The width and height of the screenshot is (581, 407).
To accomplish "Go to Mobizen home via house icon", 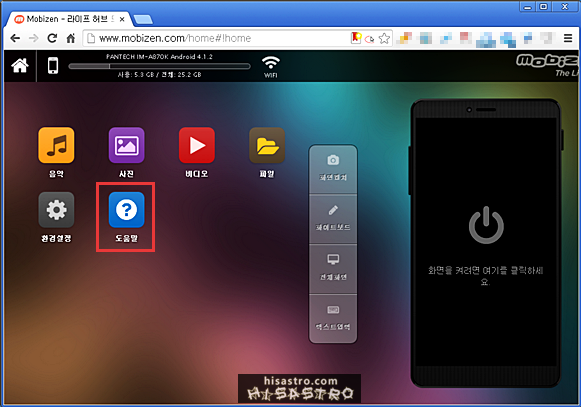I will click(x=20, y=66).
